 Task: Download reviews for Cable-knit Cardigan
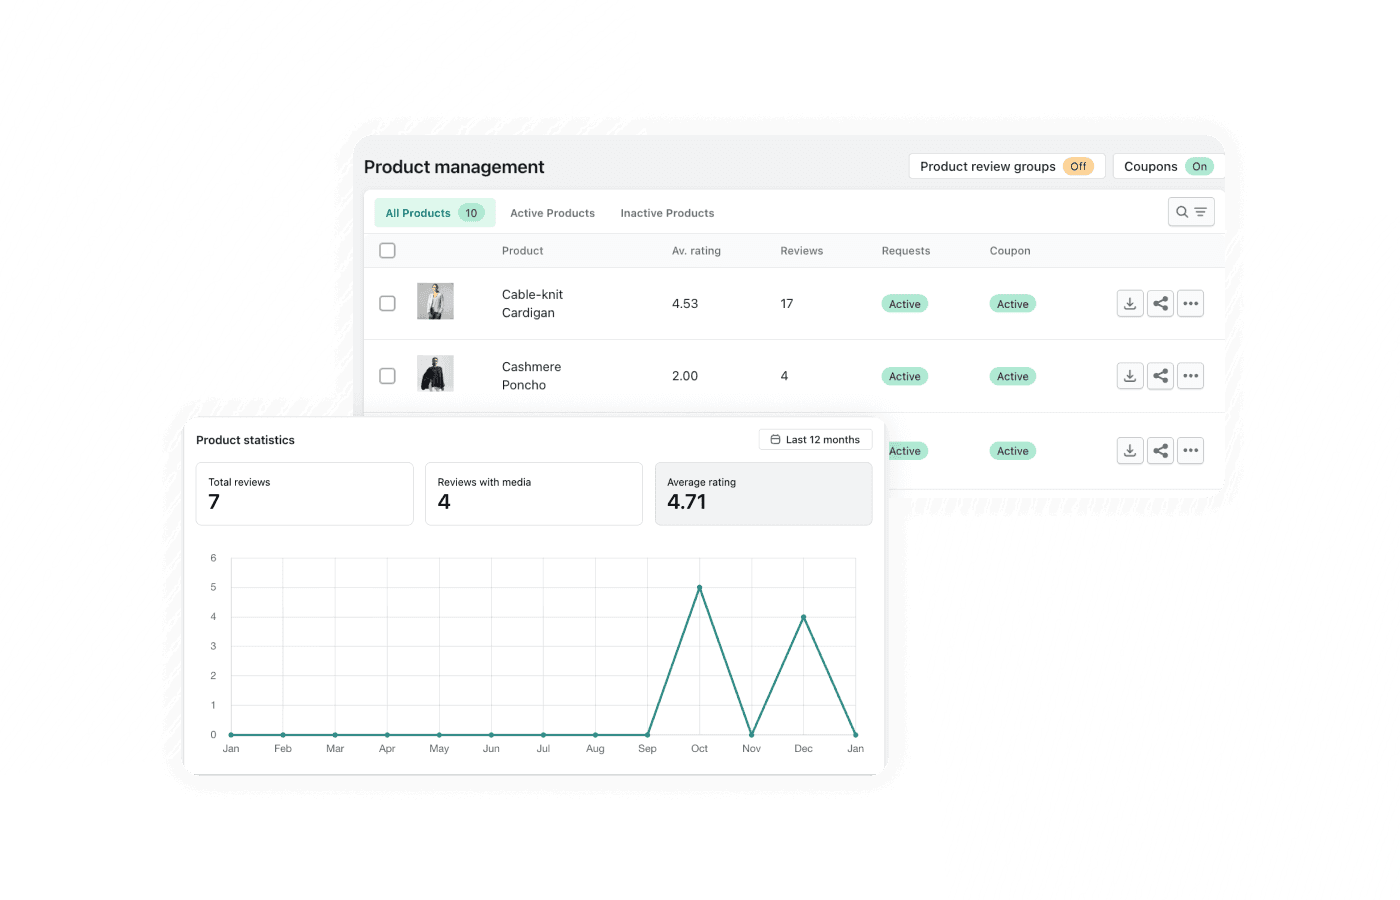1130,303
